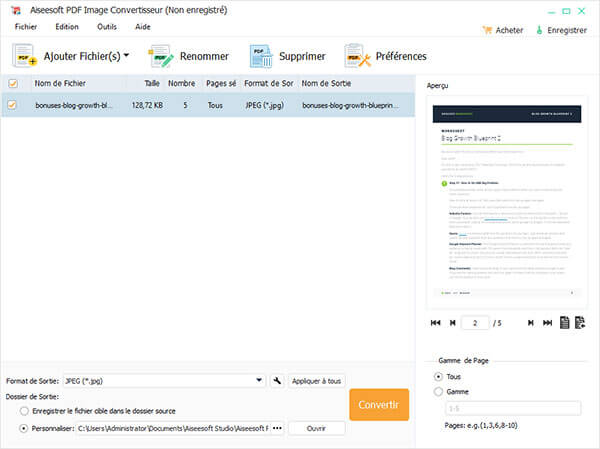This screenshot has width=600, height=449.
Task: Jump to the last preview page
Action: click(546, 323)
